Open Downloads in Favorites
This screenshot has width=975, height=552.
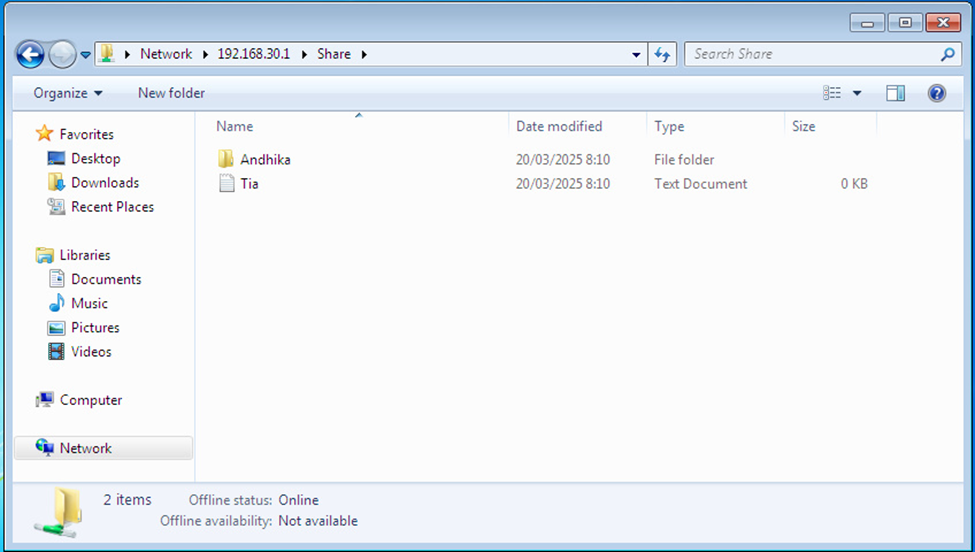click(105, 183)
